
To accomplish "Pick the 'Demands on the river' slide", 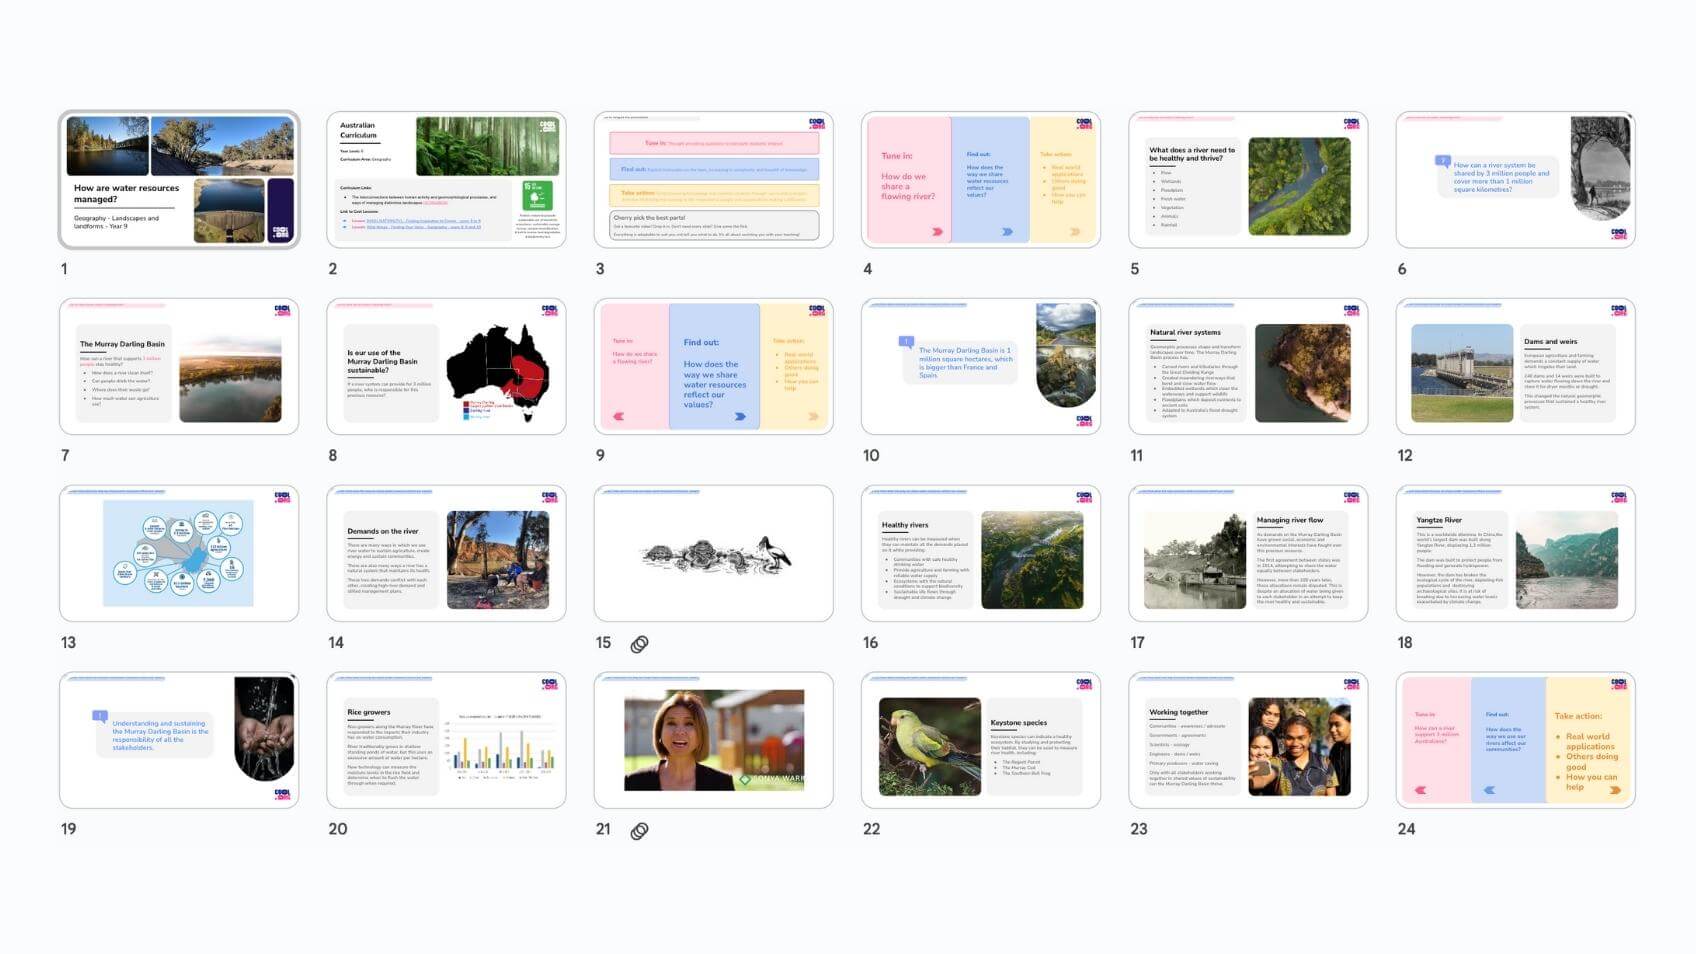I will pyautogui.click(x=446, y=554).
